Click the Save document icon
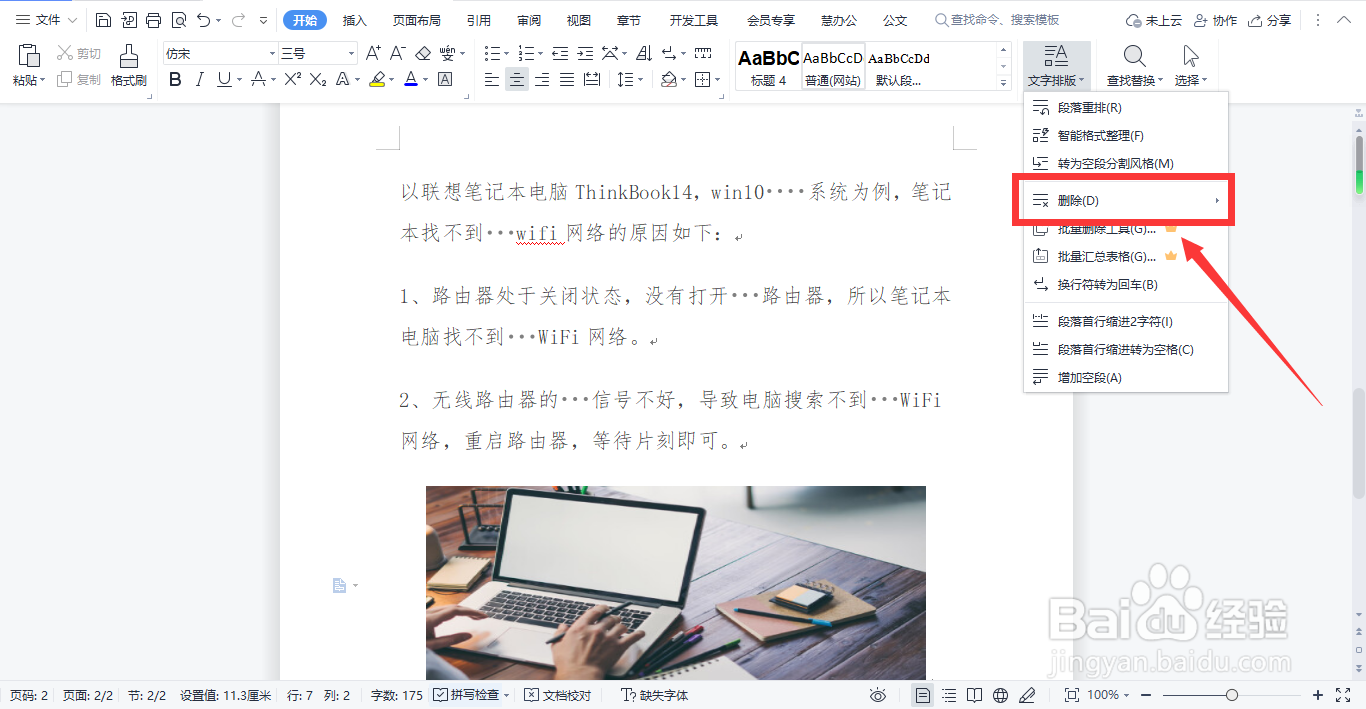1366x709 pixels. click(104, 20)
